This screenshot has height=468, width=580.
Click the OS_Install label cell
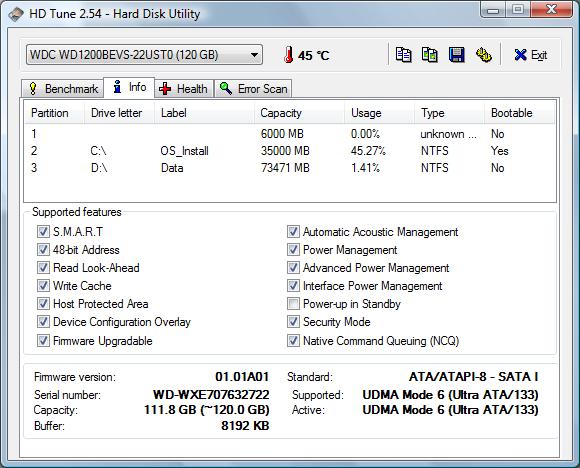[x=184, y=151]
